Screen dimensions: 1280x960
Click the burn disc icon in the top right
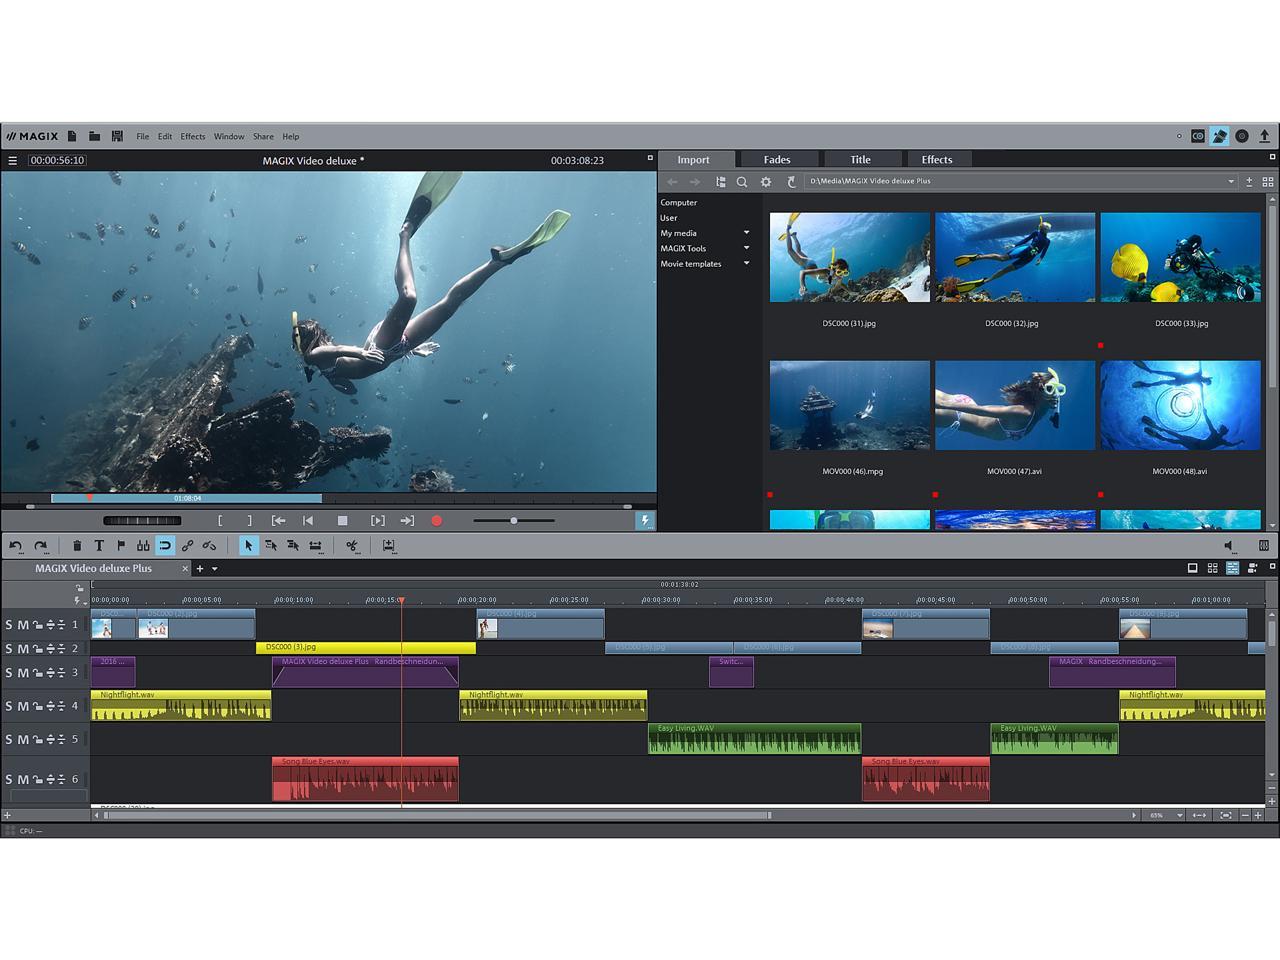click(x=1242, y=136)
